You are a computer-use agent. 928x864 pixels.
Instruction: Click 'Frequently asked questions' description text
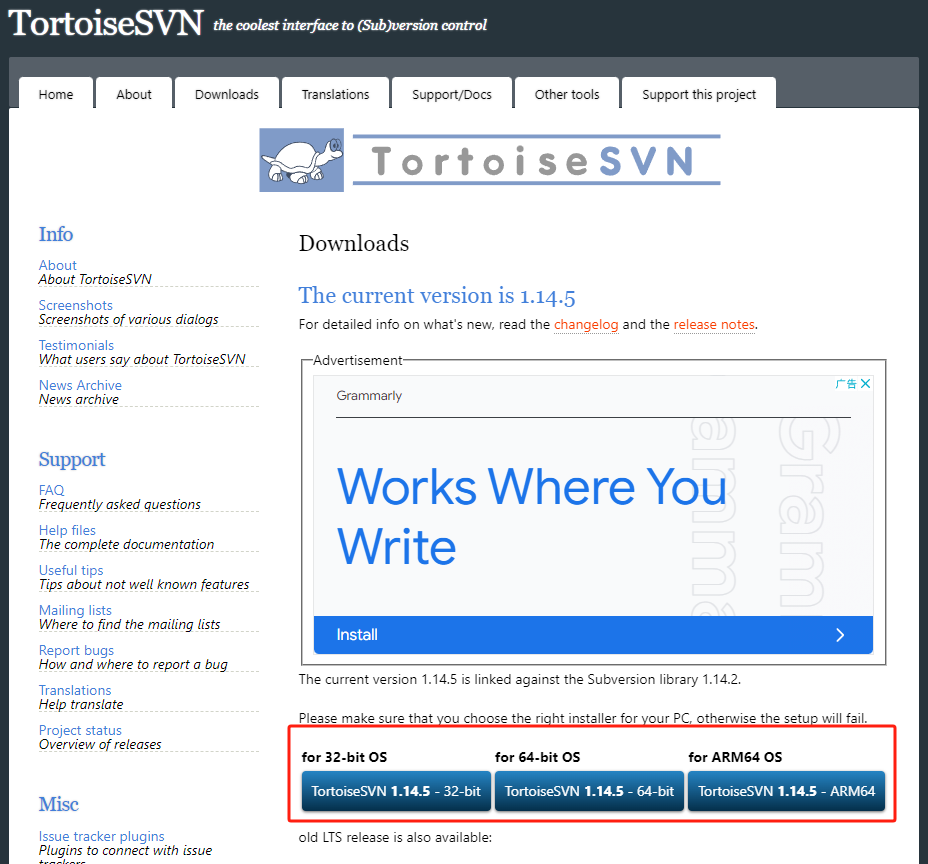tap(120, 504)
